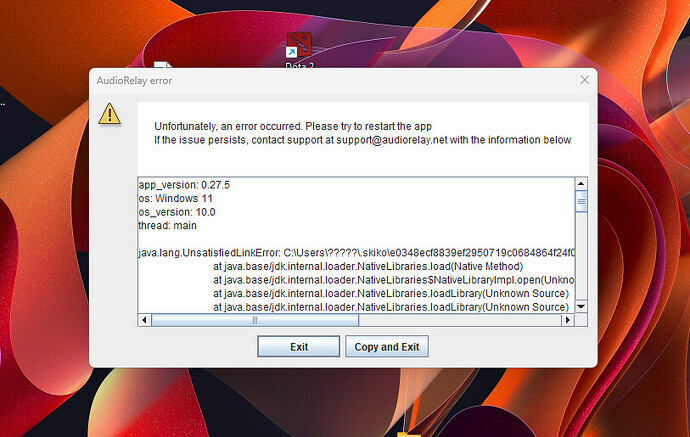Click the vertical scrollbar thumb
Screen dimensions: 690x437
pyautogui.click(x=581, y=202)
